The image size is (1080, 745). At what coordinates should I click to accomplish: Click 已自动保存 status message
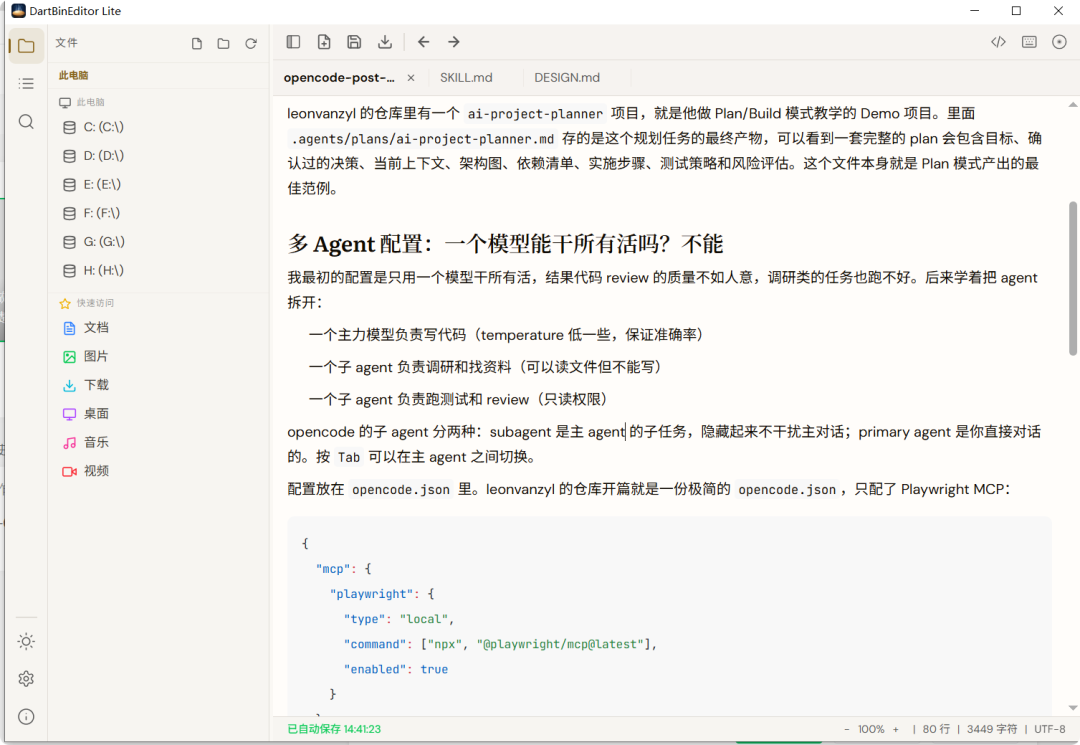coord(334,729)
